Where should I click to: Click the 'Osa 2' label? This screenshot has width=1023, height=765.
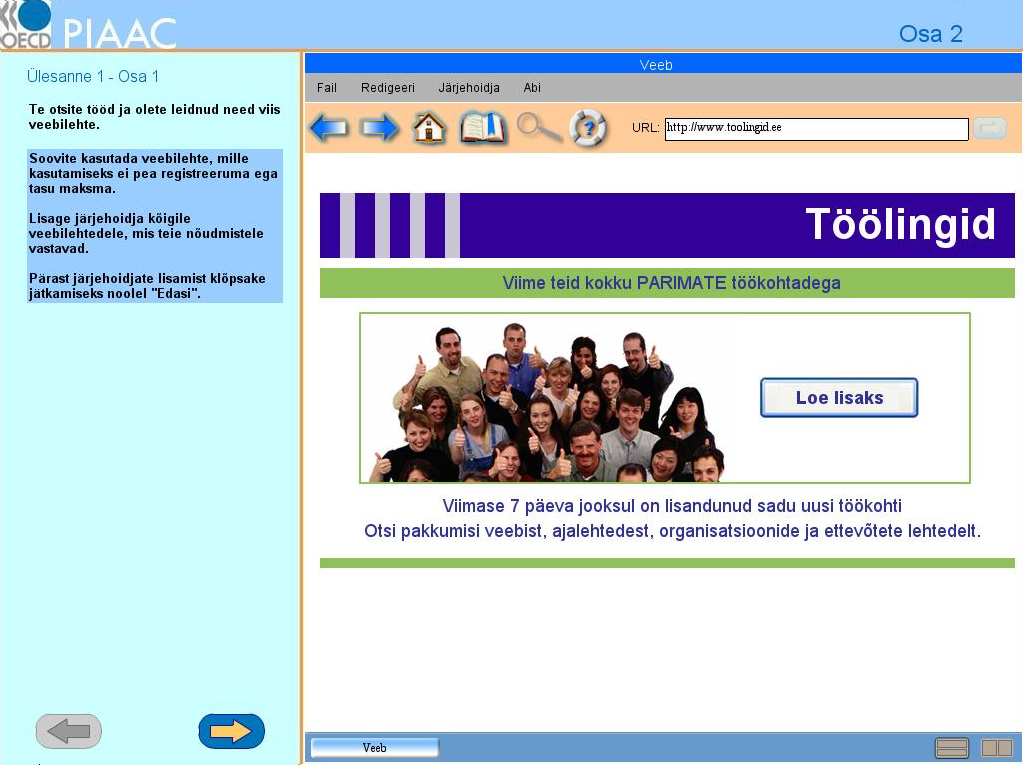pos(931,34)
